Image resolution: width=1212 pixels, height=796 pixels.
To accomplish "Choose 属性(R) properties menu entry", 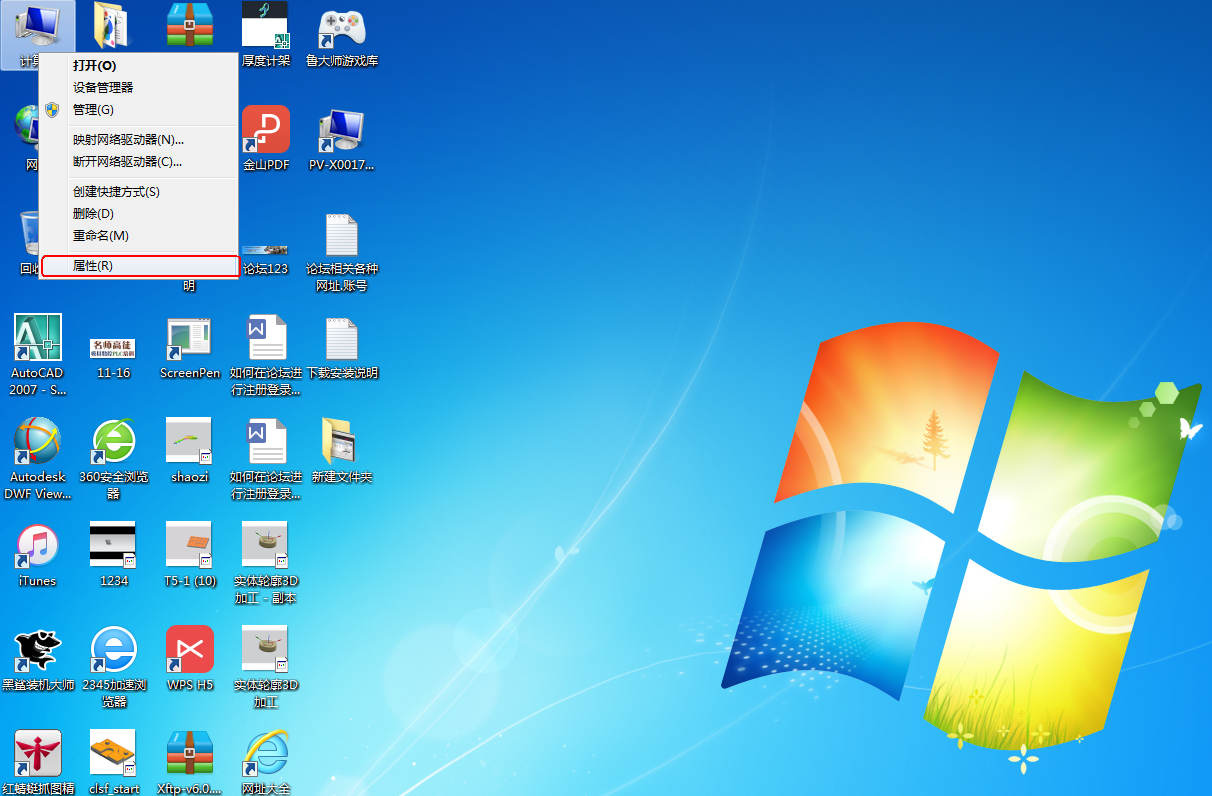I will click(x=139, y=266).
